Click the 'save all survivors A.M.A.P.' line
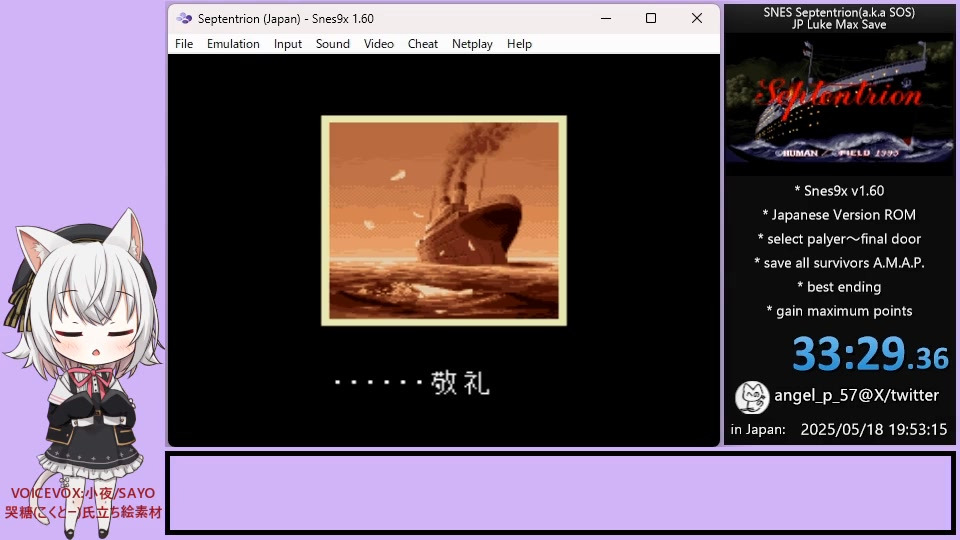The height and width of the screenshot is (540, 960). coord(839,263)
